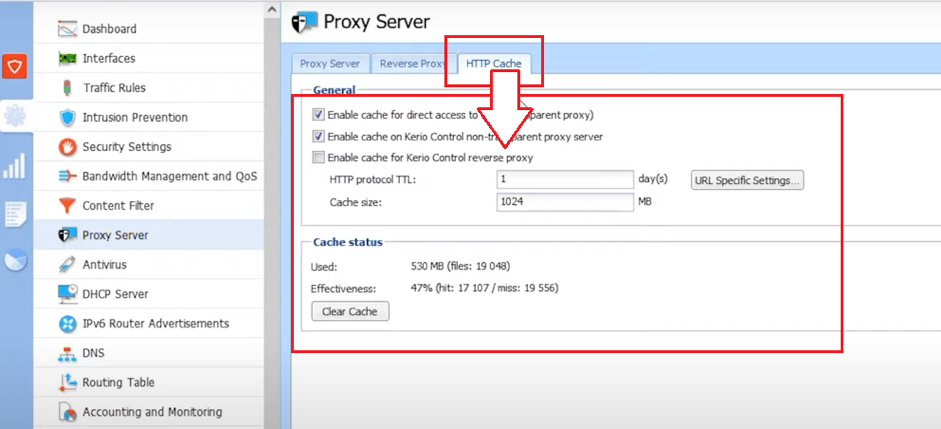Toggle Enable cache for direct access checkbox

tap(318, 114)
